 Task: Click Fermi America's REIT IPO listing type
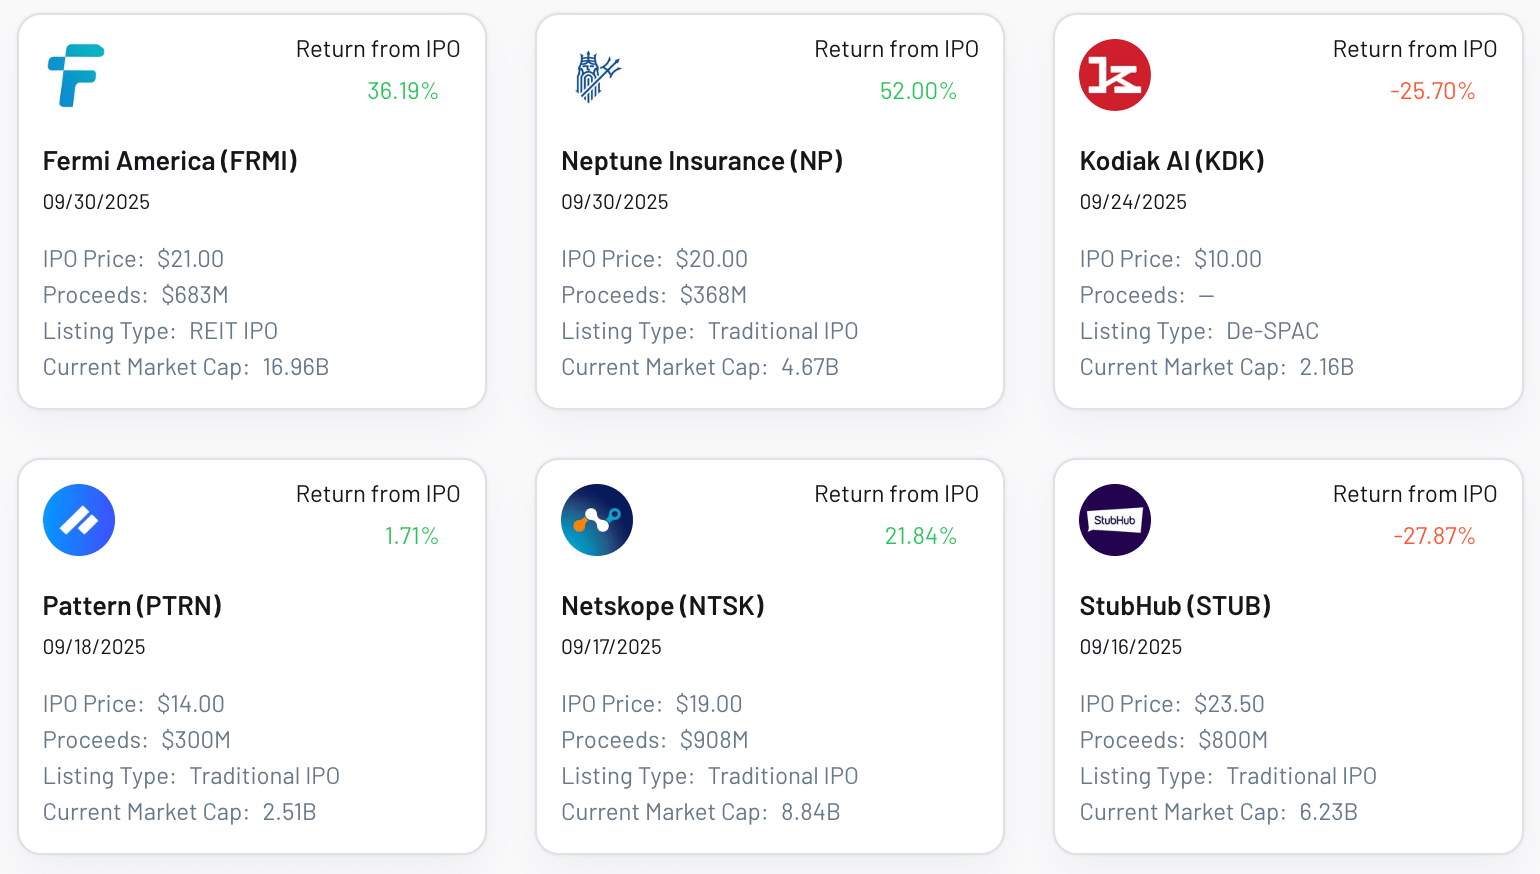point(233,331)
